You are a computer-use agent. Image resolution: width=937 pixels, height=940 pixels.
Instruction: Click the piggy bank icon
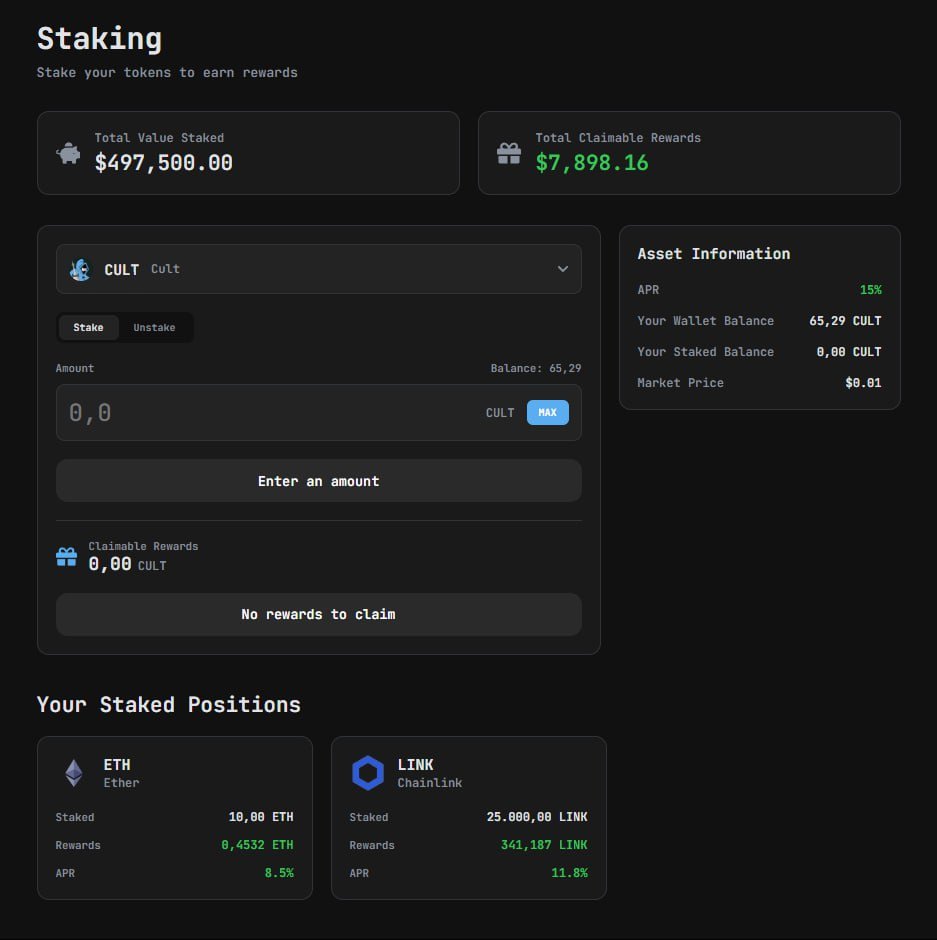point(68,153)
